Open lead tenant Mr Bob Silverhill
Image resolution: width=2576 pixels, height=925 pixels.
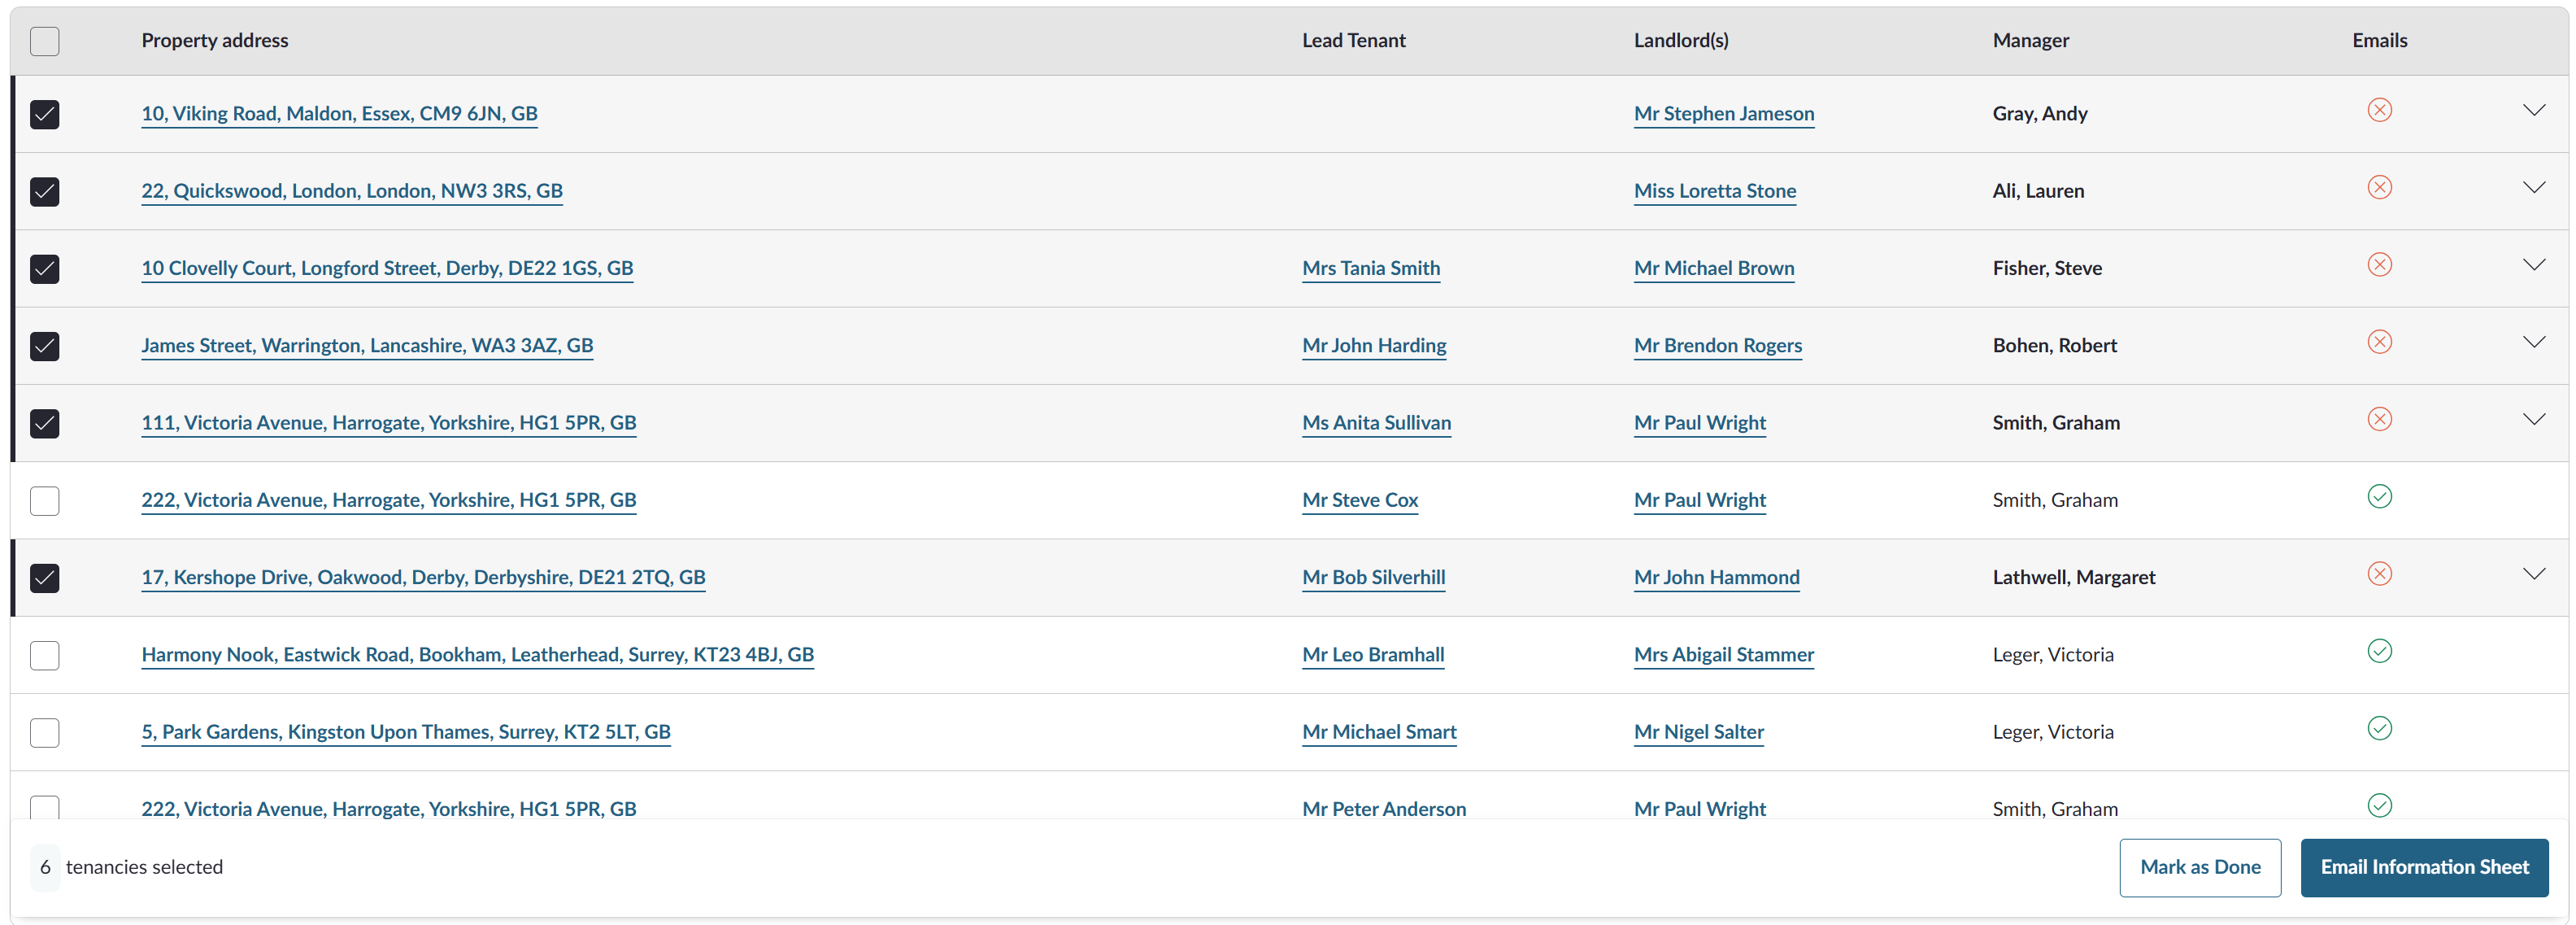click(1373, 576)
